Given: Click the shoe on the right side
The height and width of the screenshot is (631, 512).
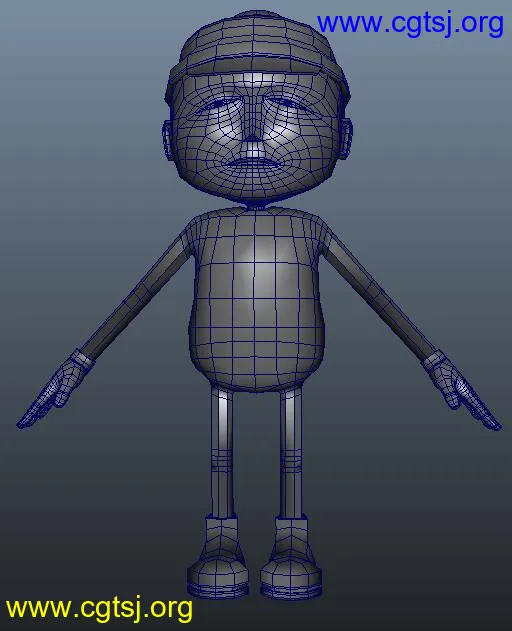Looking at the screenshot, I should [x=291, y=558].
